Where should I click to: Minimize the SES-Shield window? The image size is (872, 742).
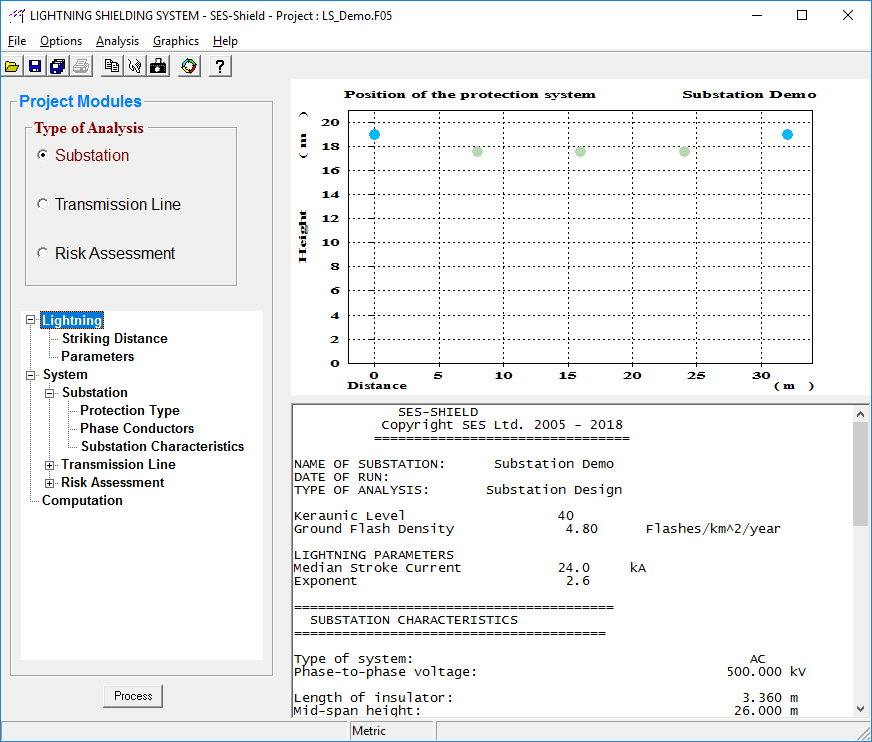(x=757, y=15)
